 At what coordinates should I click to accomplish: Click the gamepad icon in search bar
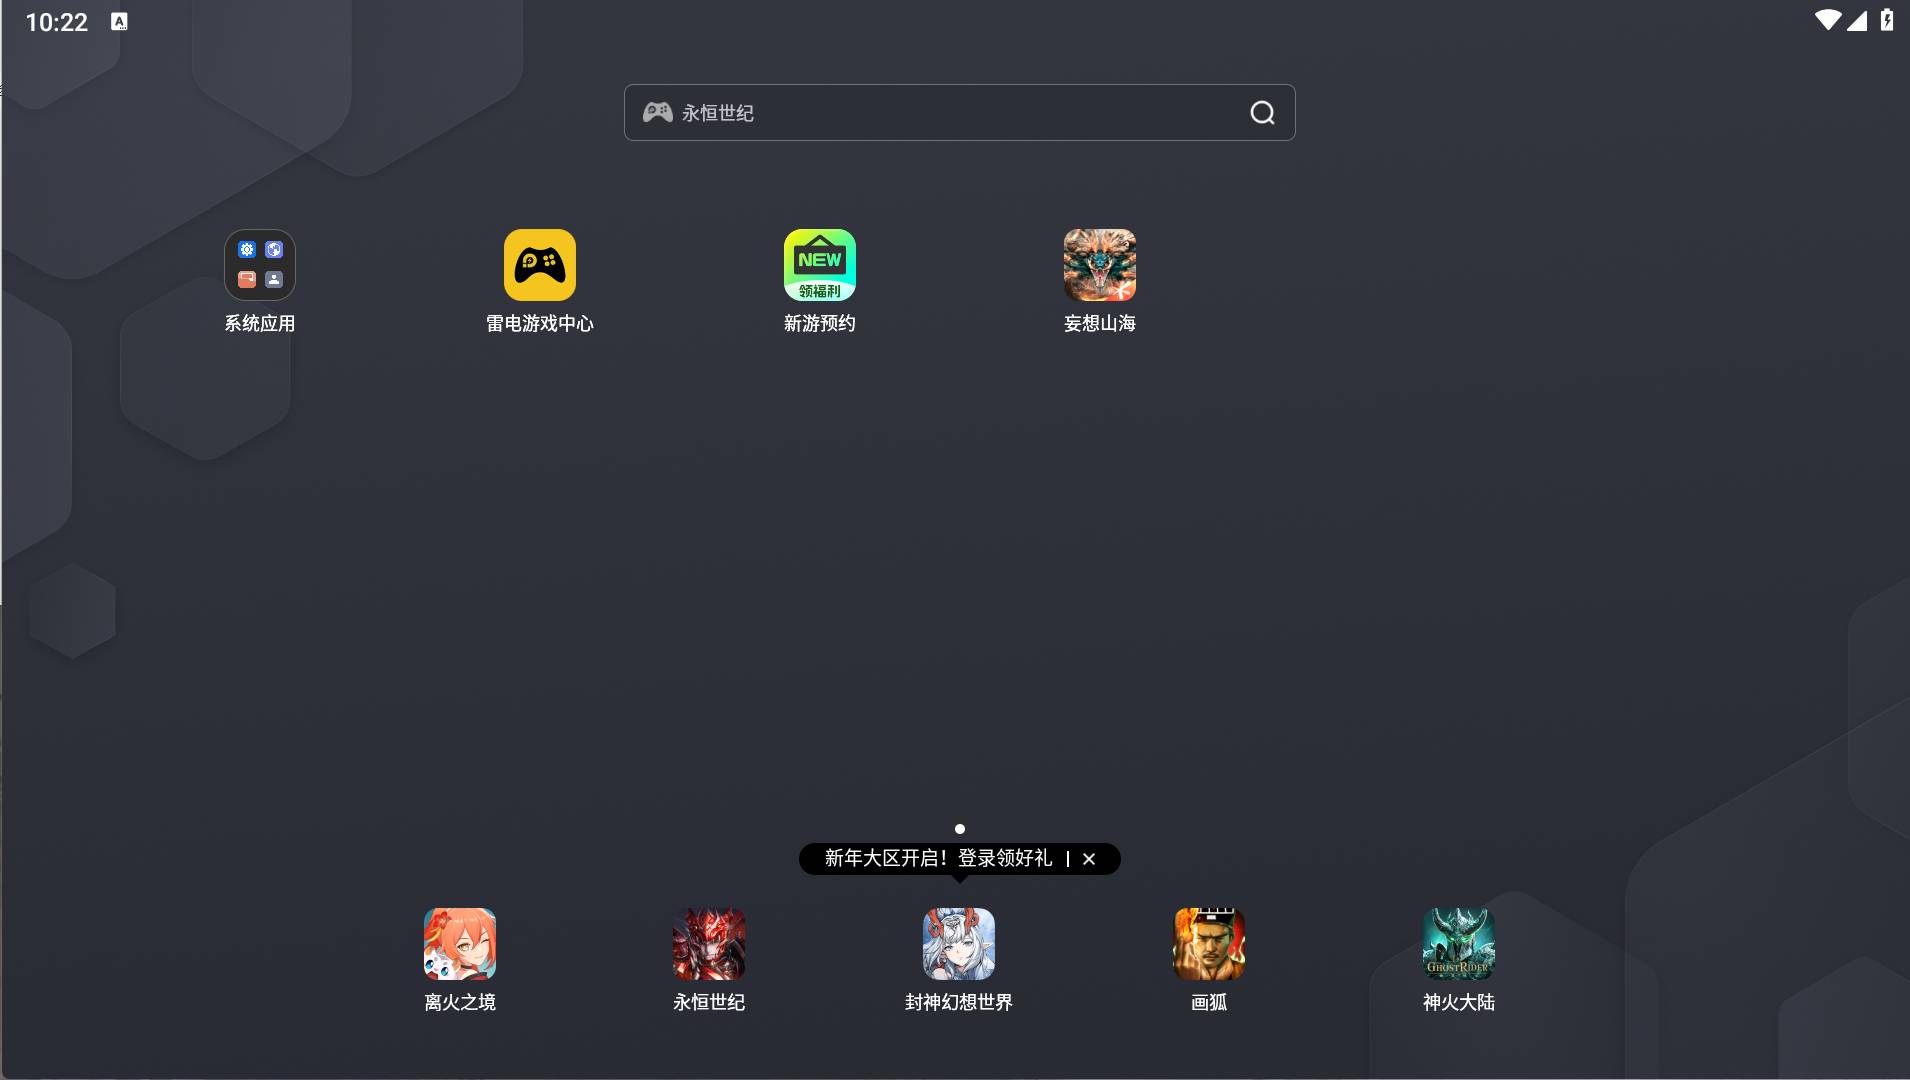point(657,113)
